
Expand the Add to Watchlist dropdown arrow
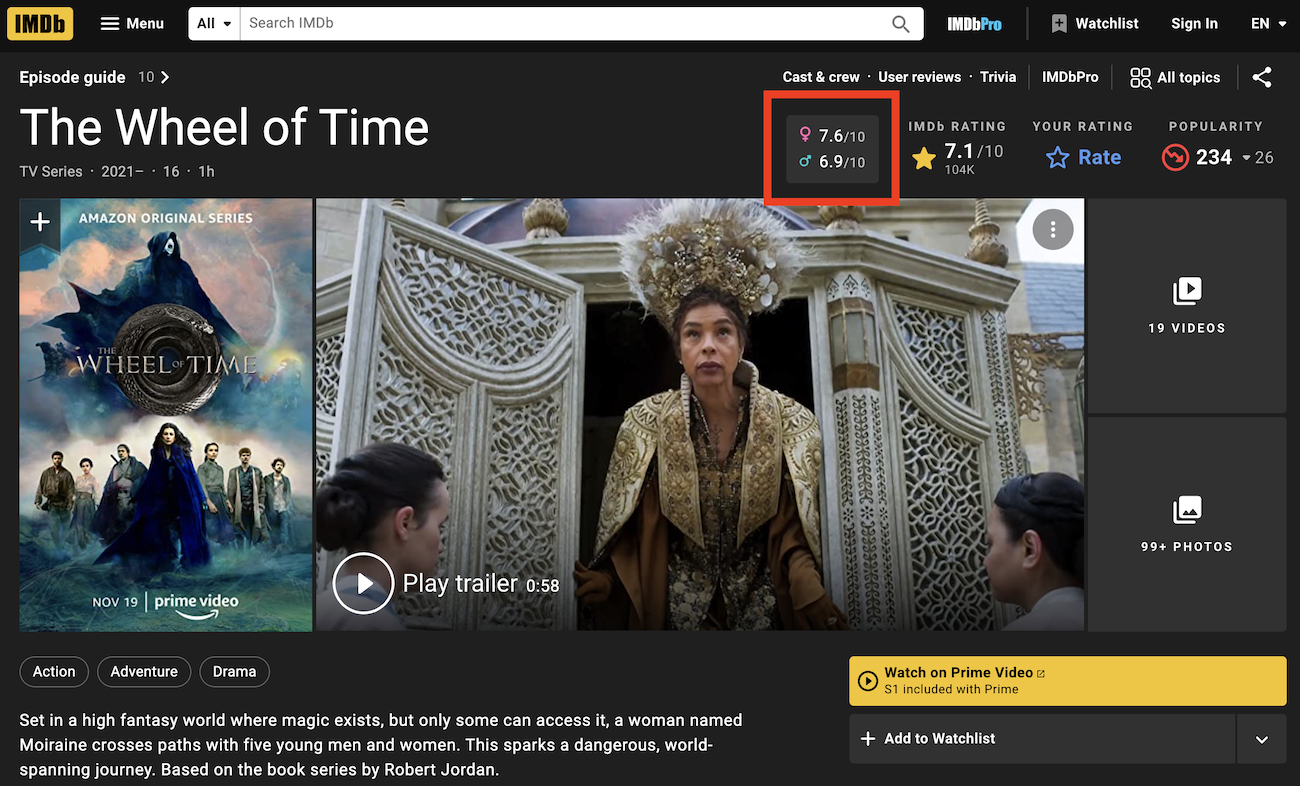click(x=1261, y=739)
